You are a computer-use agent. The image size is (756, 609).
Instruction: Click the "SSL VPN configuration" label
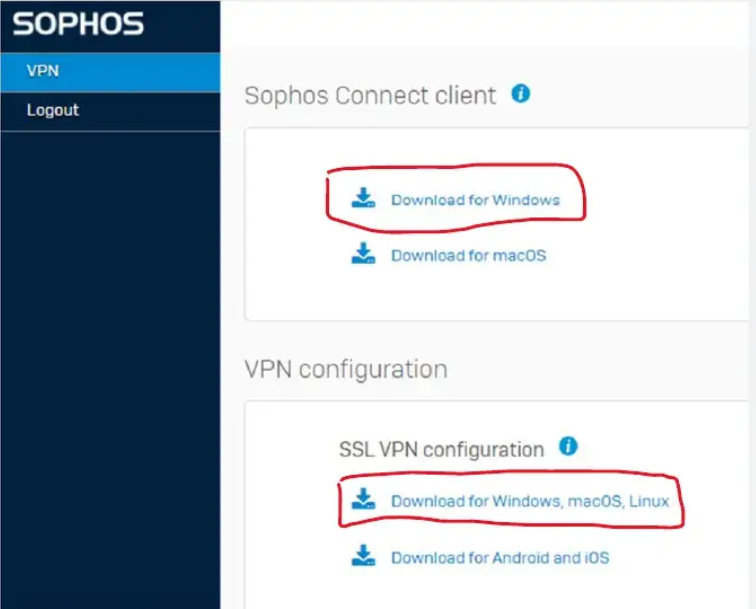tap(441, 449)
